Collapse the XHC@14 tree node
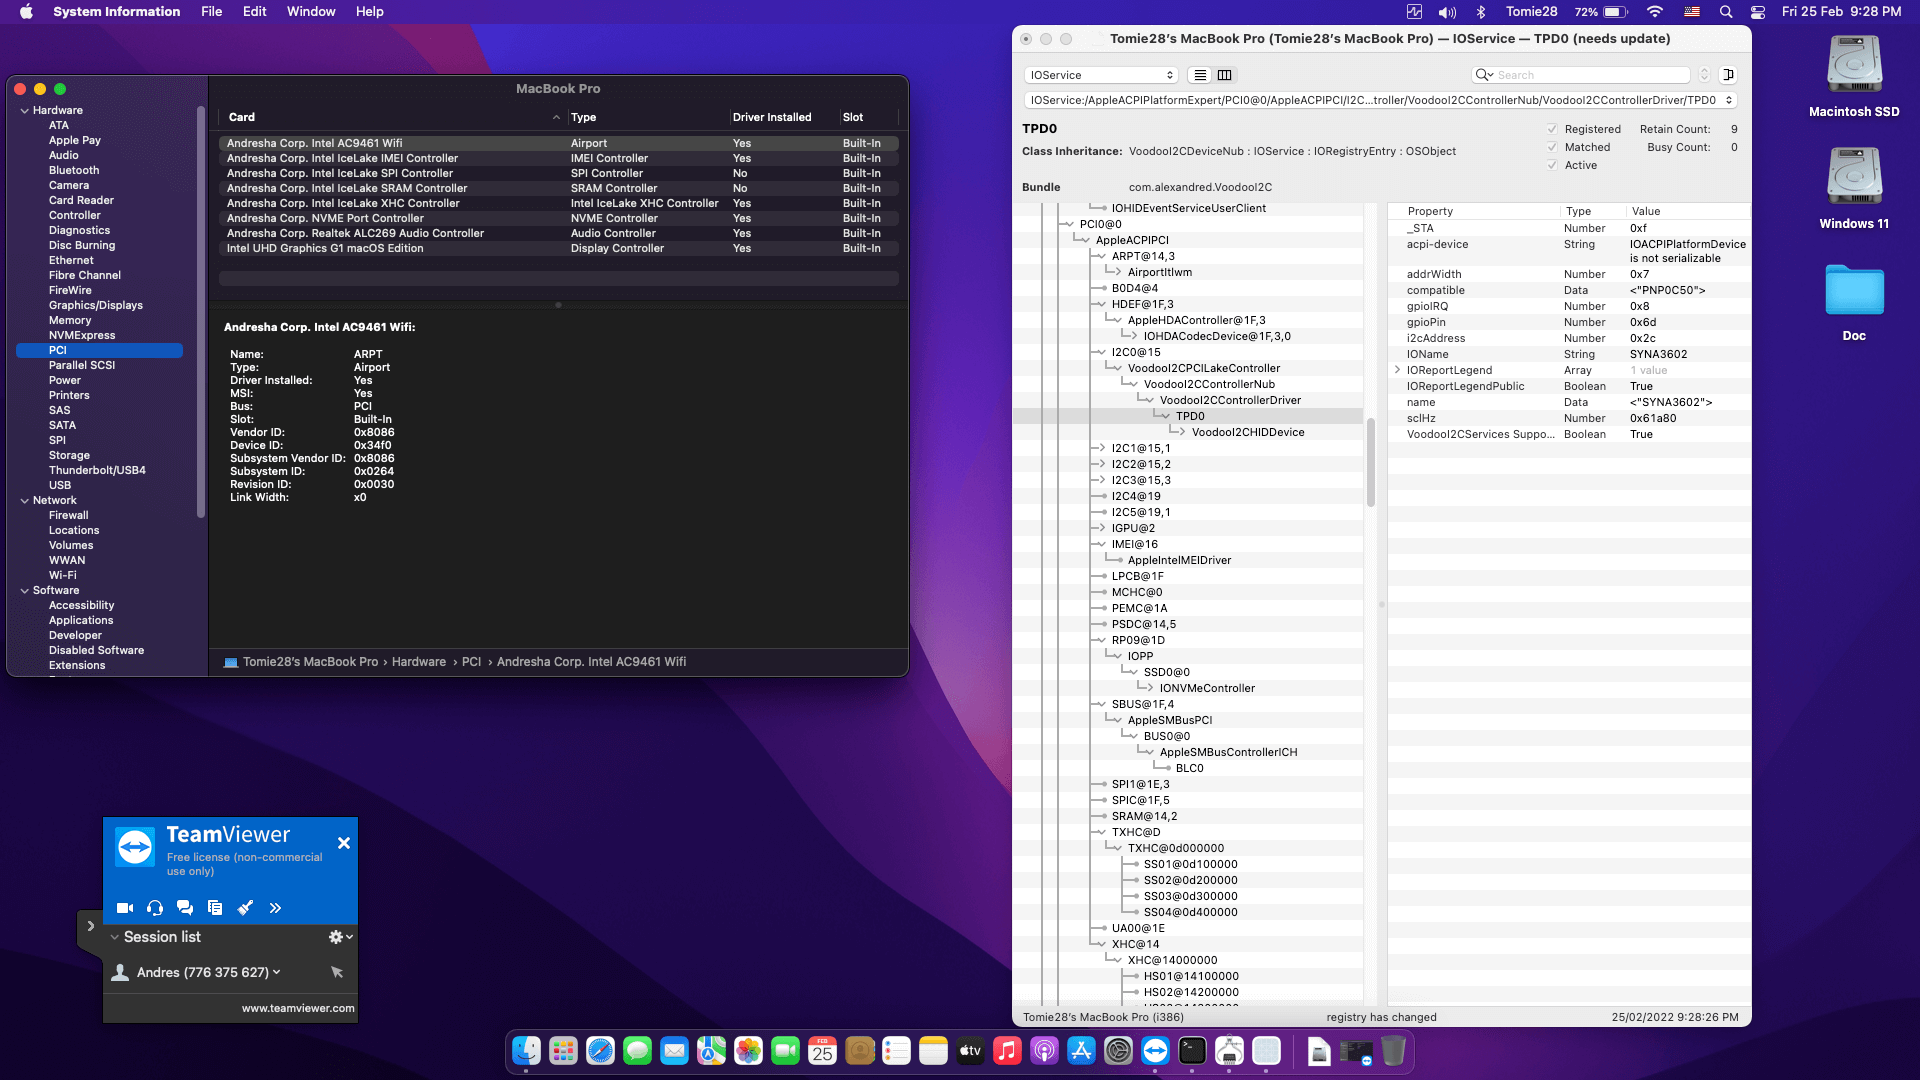This screenshot has width=1920, height=1080. pos(1101,944)
